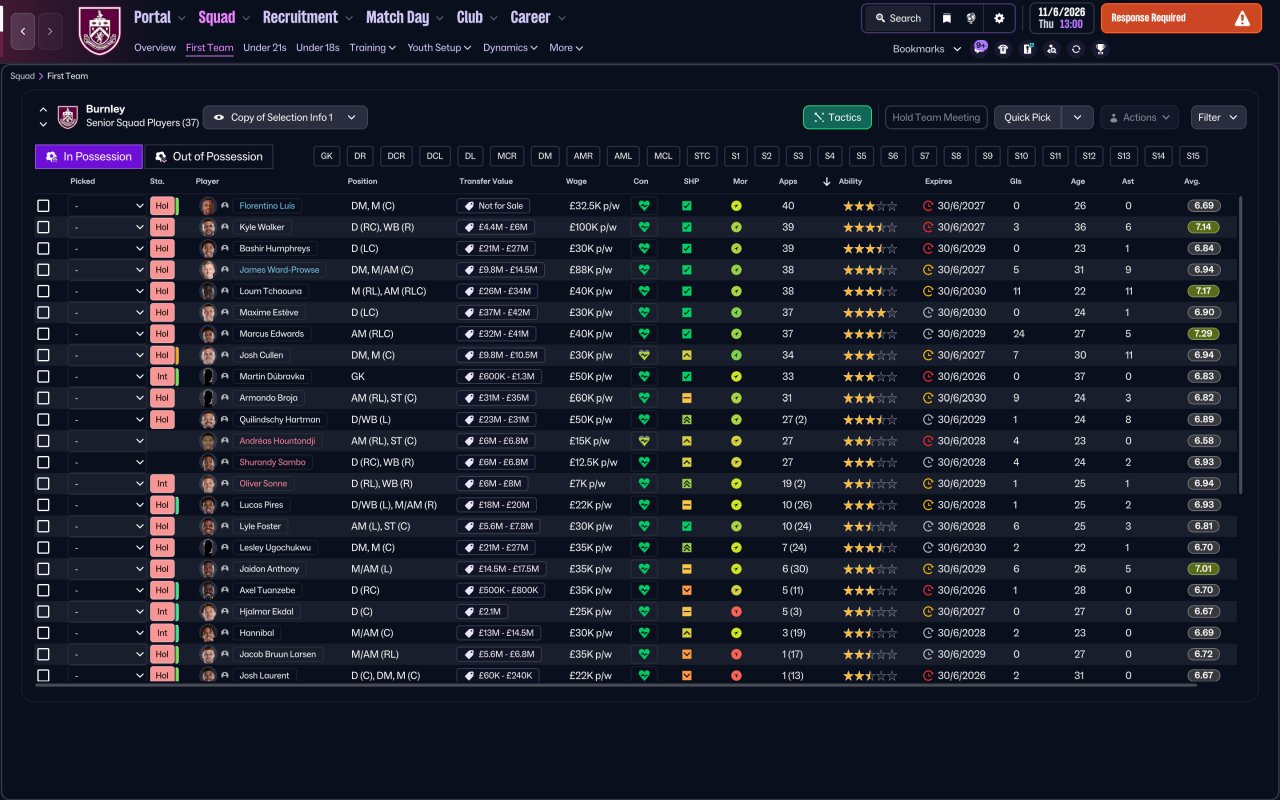Tick the checkbox for Florentino Luís
The image size is (1280, 800).
click(x=43, y=206)
